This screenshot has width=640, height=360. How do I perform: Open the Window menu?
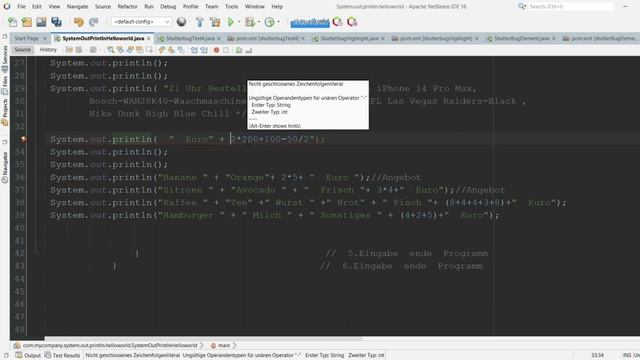pos(255,7)
